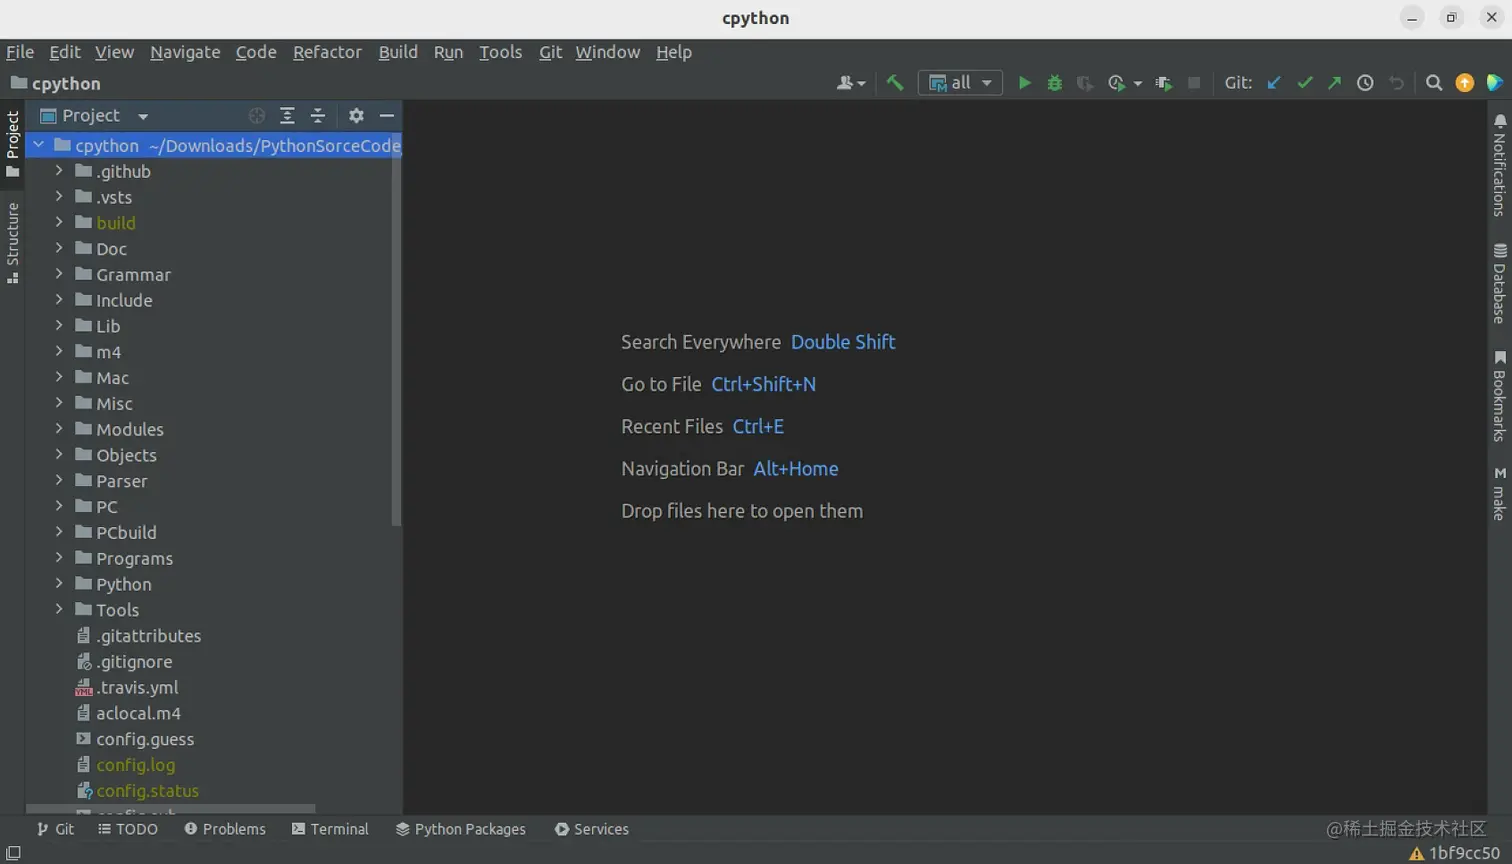Viewport: 1512px width, 864px height.
Task: Select opened file locate target icon
Action: [257, 116]
